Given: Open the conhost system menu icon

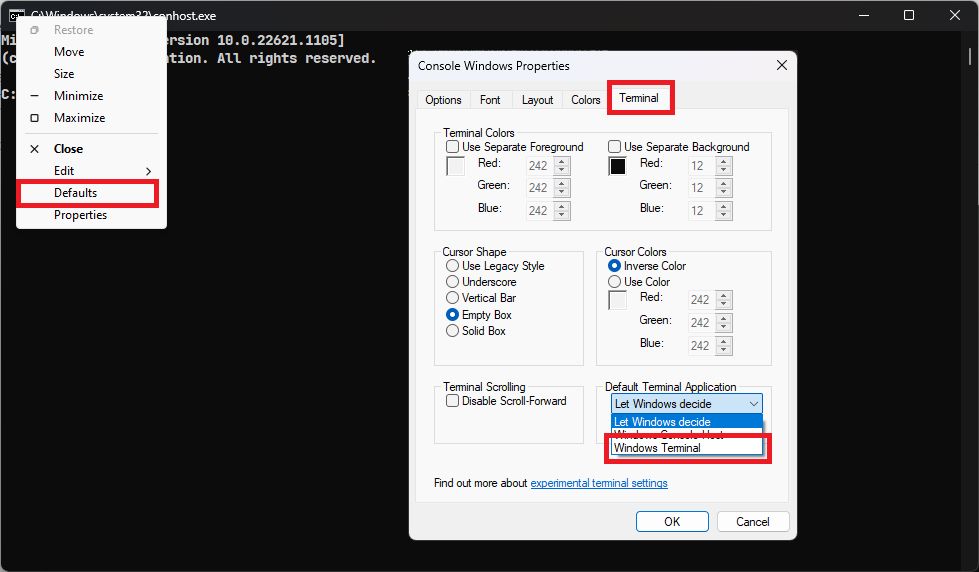Looking at the screenshot, I should click(17, 15).
